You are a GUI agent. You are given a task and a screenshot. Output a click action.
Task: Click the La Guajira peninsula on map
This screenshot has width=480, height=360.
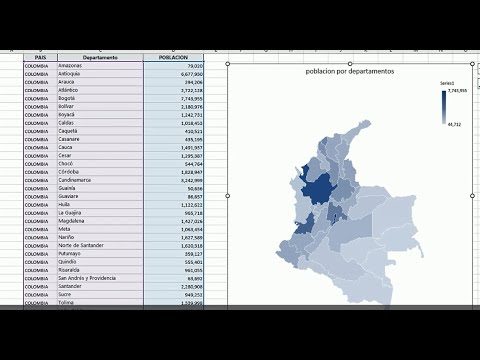pyautogui.click(x=361, y=127)
